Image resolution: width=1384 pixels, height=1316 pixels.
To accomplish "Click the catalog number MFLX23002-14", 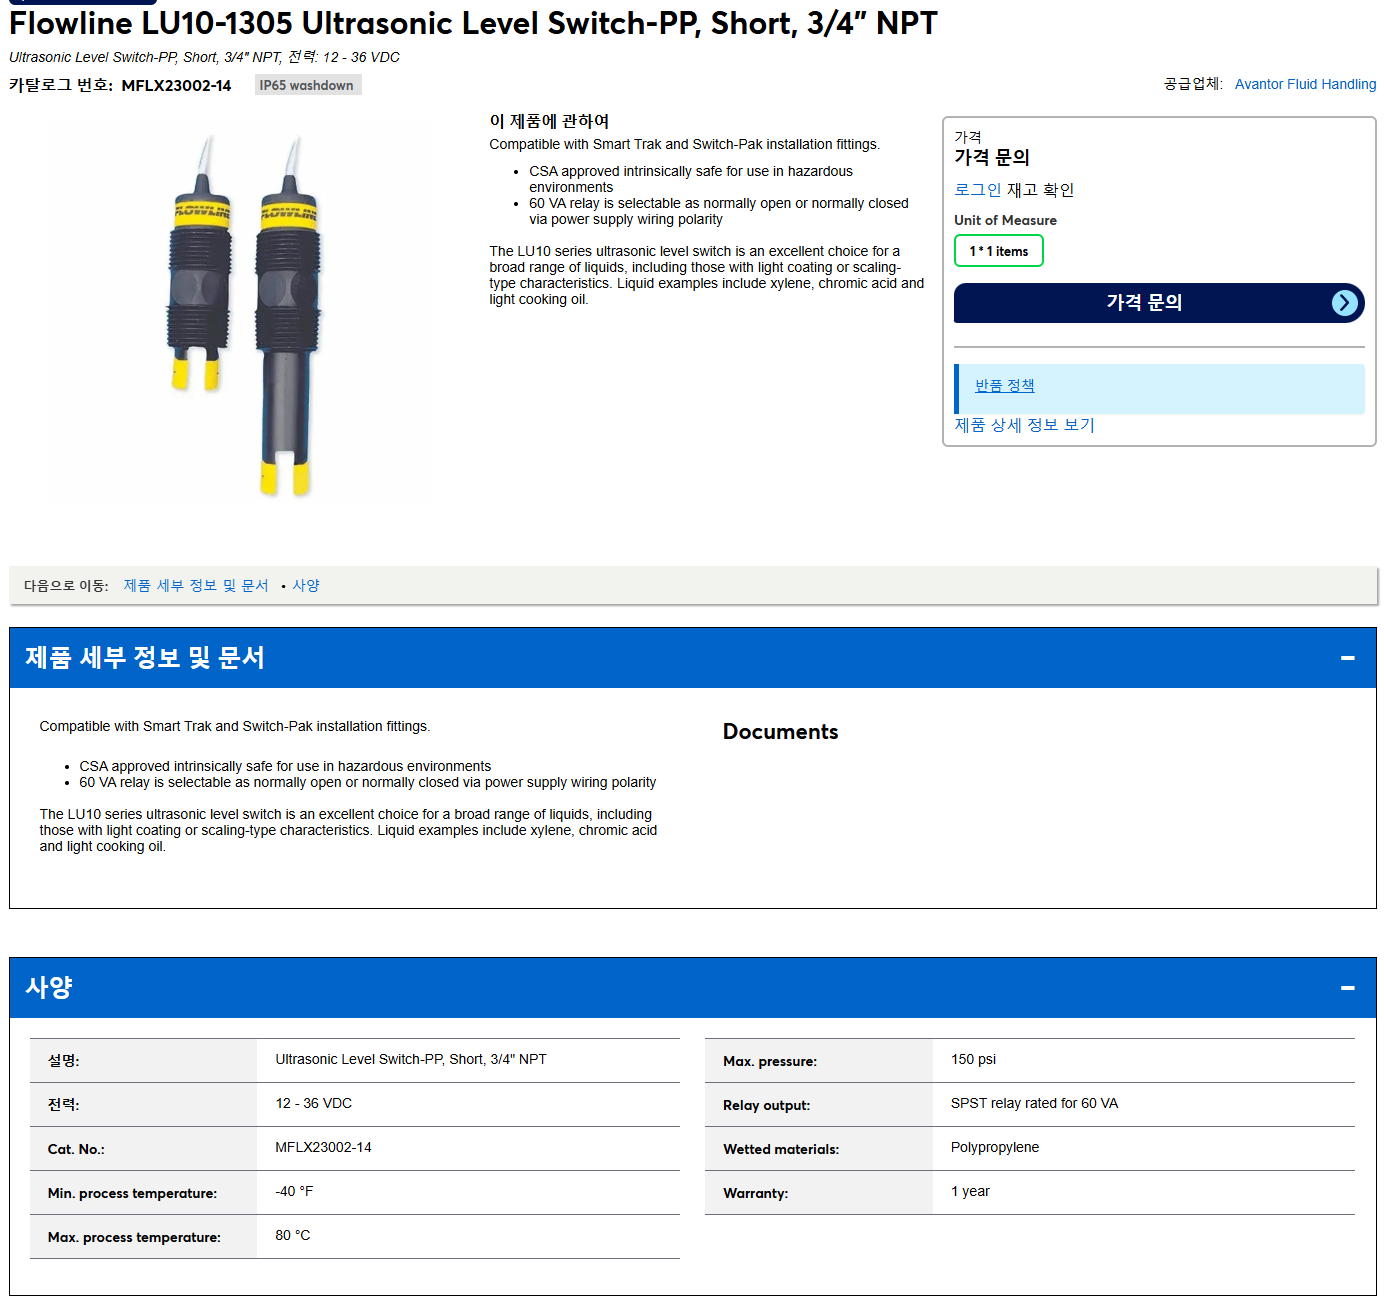I will [176, 86].
